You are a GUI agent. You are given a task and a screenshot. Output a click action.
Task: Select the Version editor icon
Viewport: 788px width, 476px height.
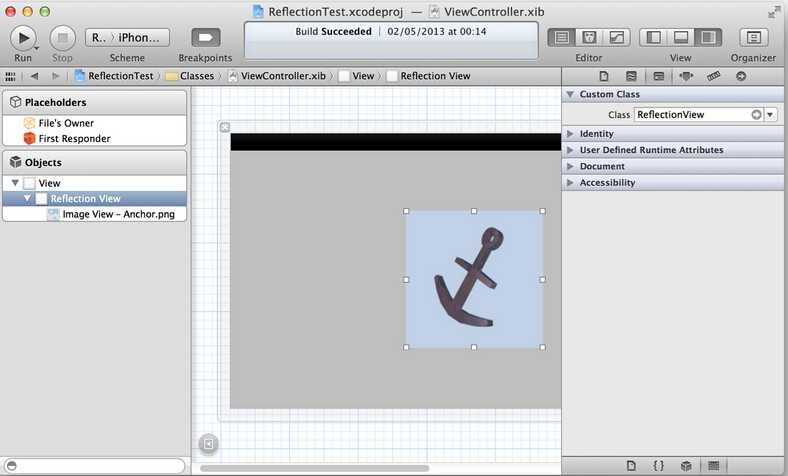point(616,38)
